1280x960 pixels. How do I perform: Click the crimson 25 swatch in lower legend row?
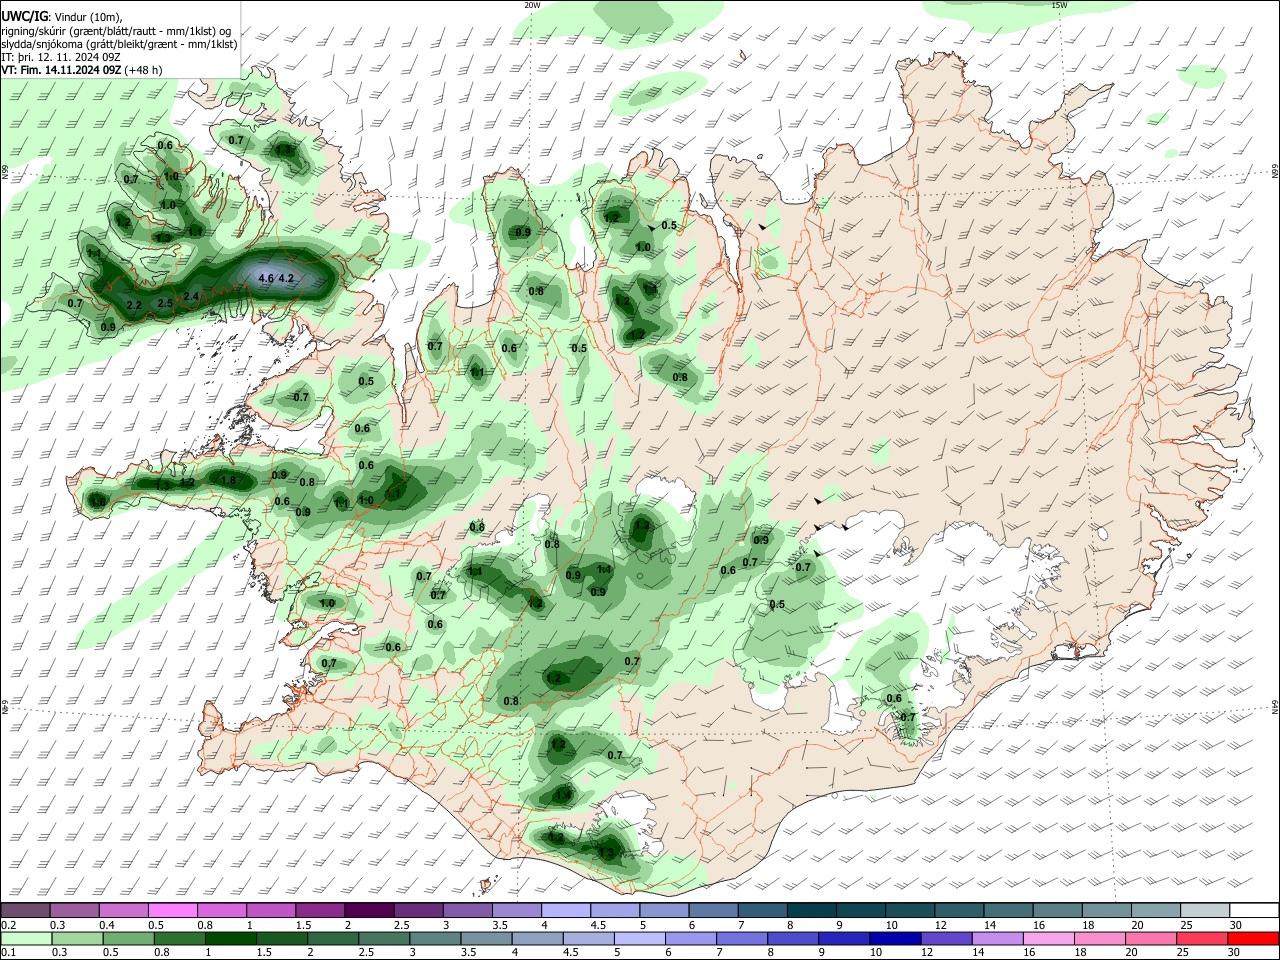click(1202, 938)
